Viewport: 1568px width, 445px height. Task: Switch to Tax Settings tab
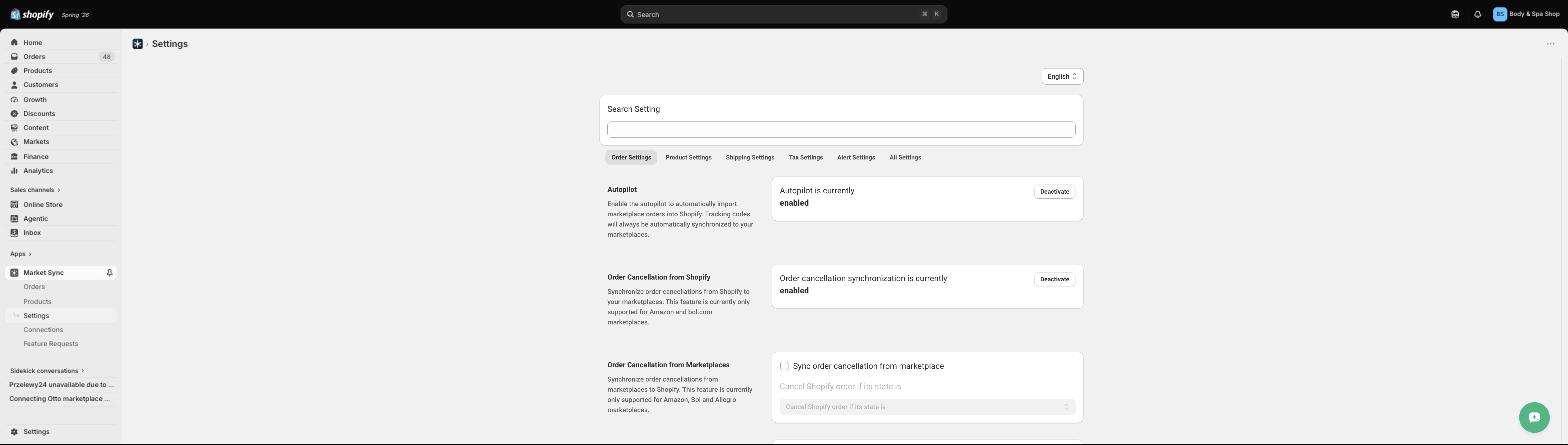805,157
